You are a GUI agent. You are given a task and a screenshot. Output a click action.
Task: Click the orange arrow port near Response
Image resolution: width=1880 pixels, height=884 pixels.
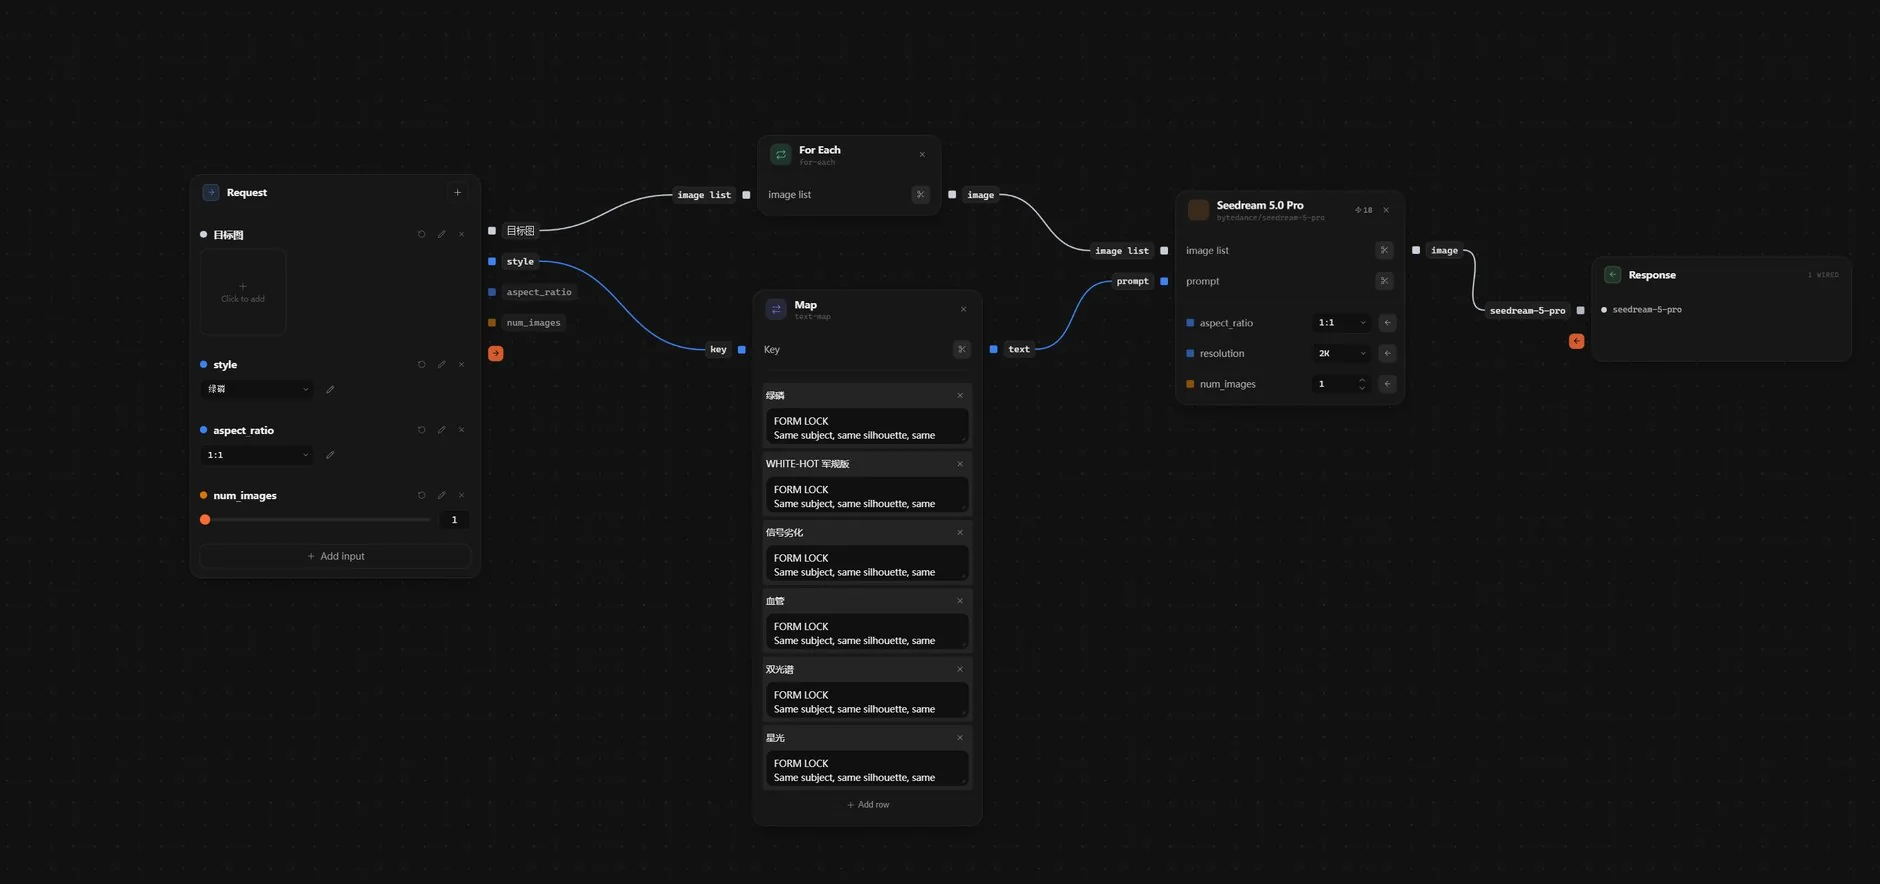click(x=1577, y=341)
